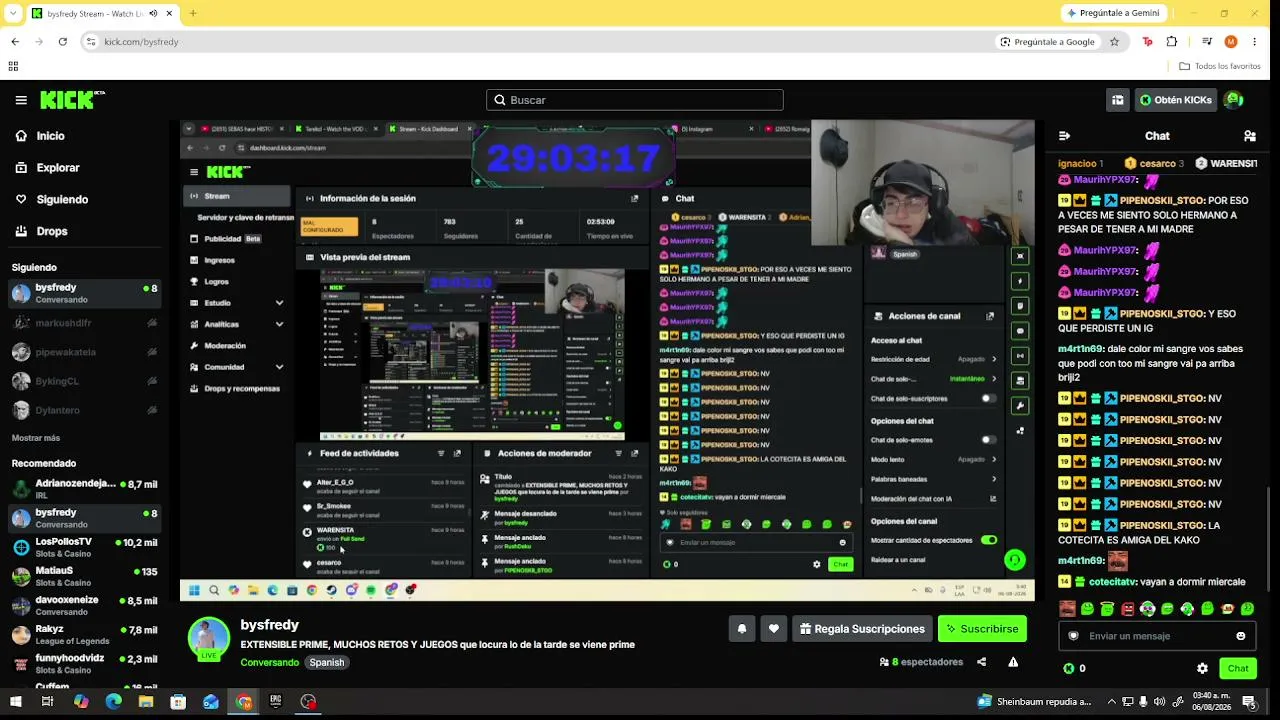This screenshot has height=720, width=1280.
Task: Mute the bysfredy Stream tab audio icon
Action: click(x=153, y=13)
